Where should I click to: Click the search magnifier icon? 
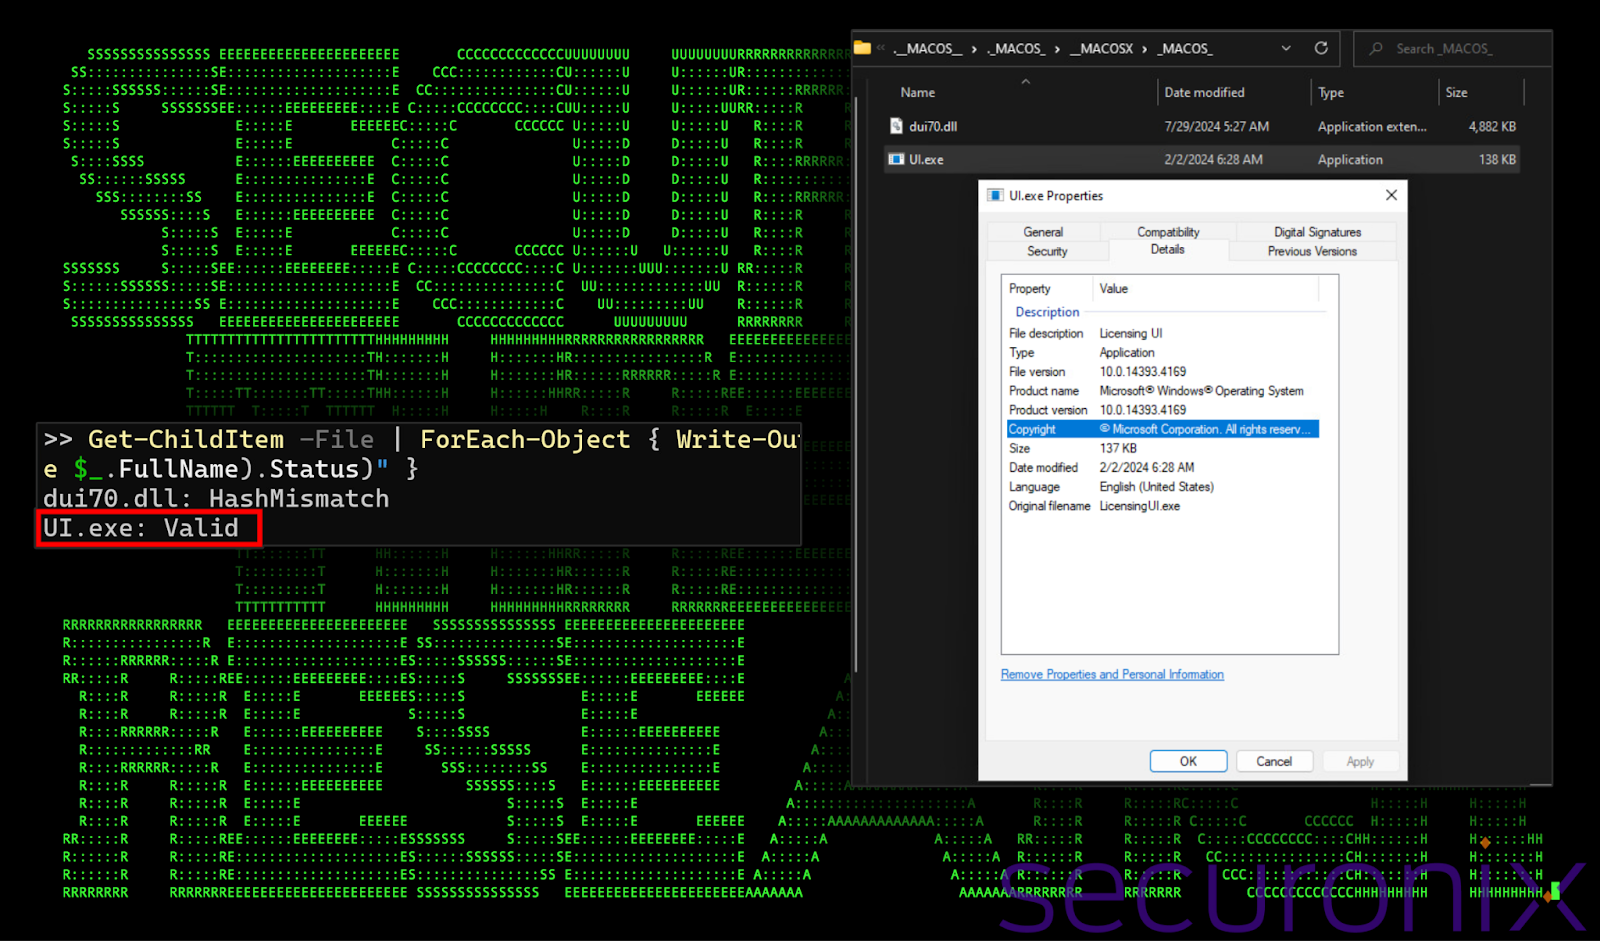(x=1376, y=48)
